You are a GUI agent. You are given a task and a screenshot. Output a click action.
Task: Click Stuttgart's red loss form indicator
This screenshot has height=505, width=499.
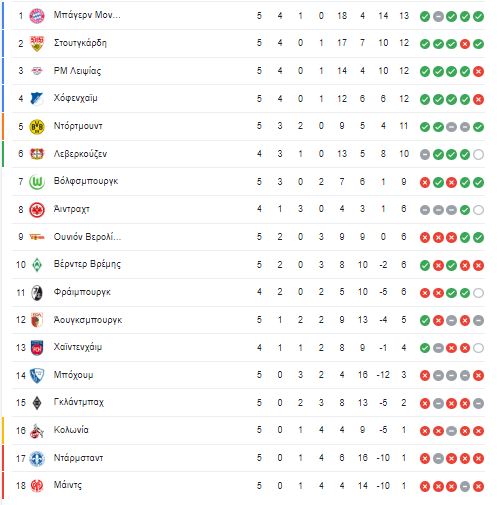465,44
